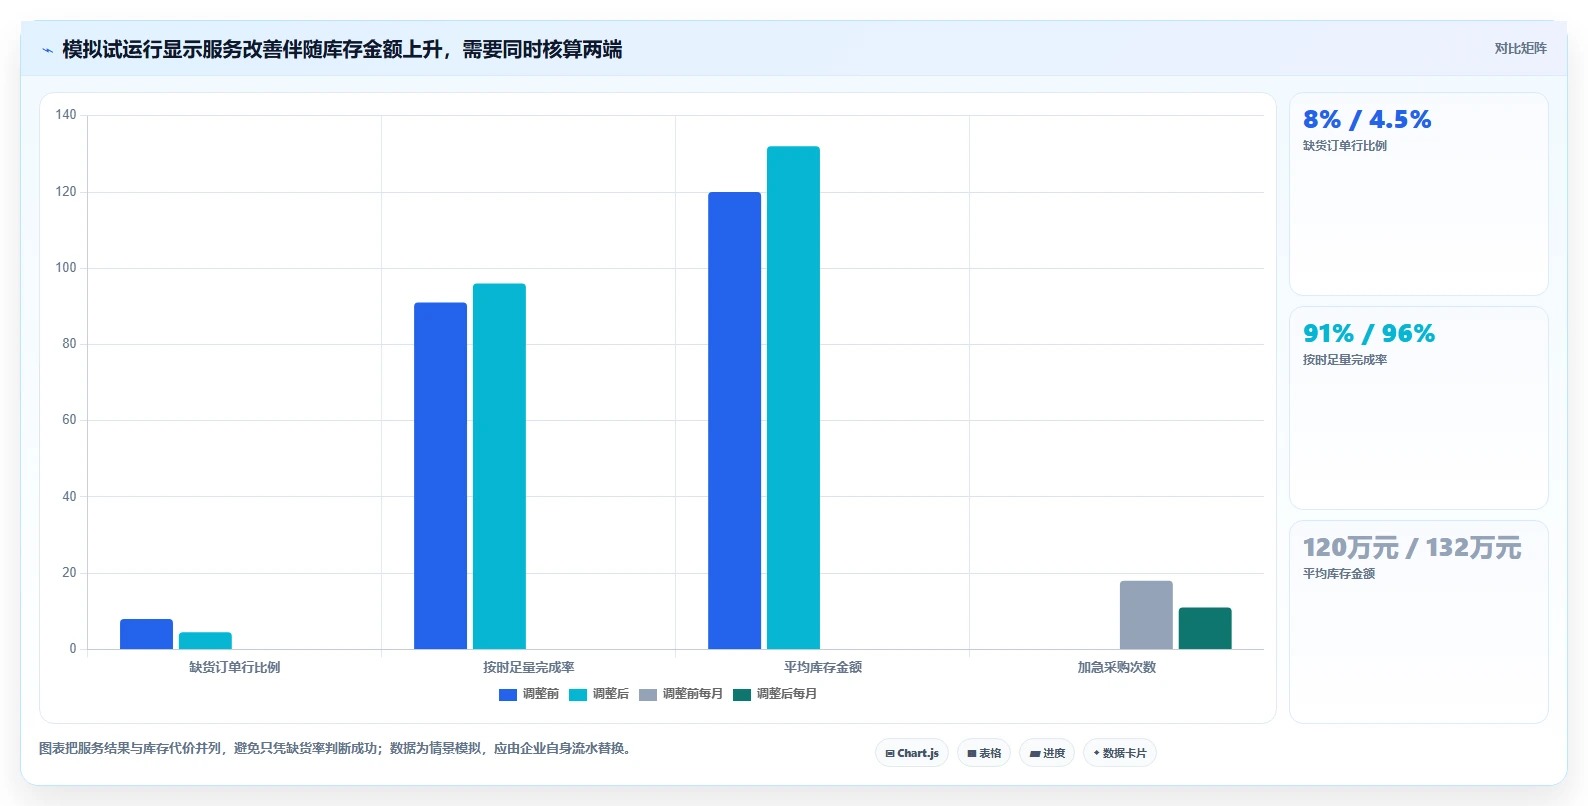The width and height of the screenshot is (1588, 806).
Task: Click the 表格 chip in the footer
Action: (984, 753)
